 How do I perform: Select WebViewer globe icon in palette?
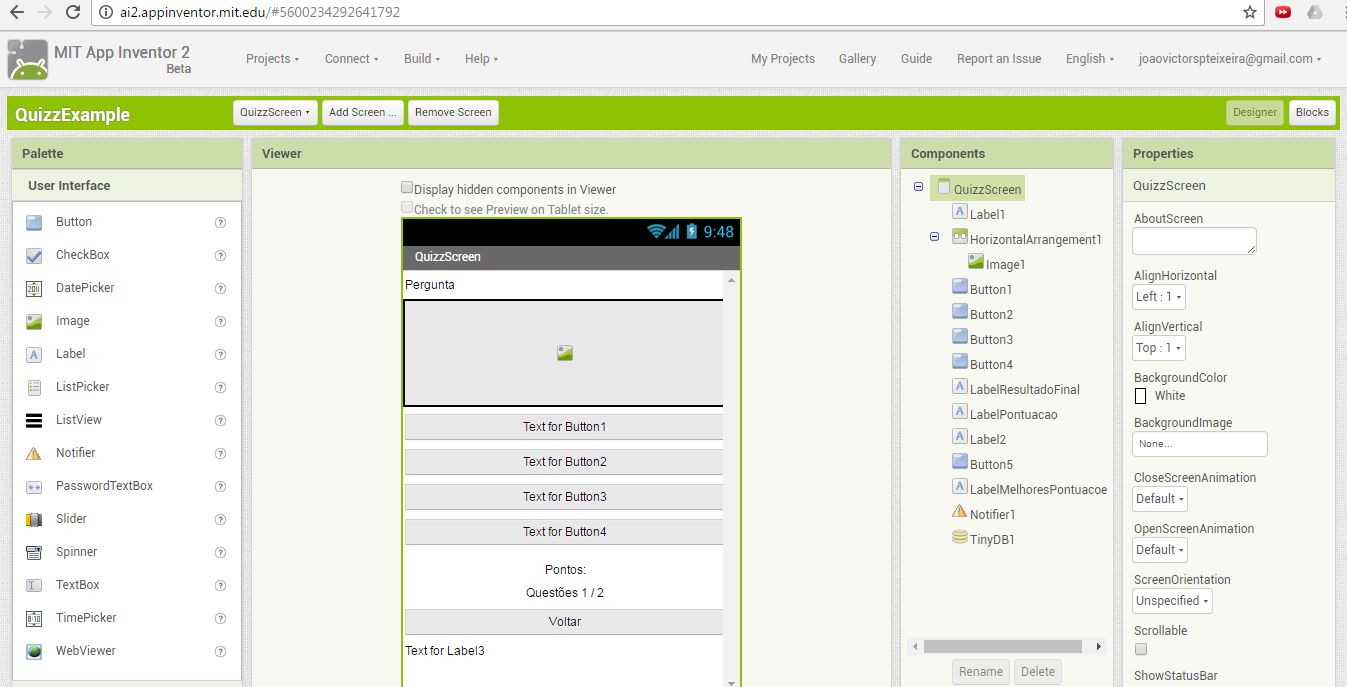(34, 651)
